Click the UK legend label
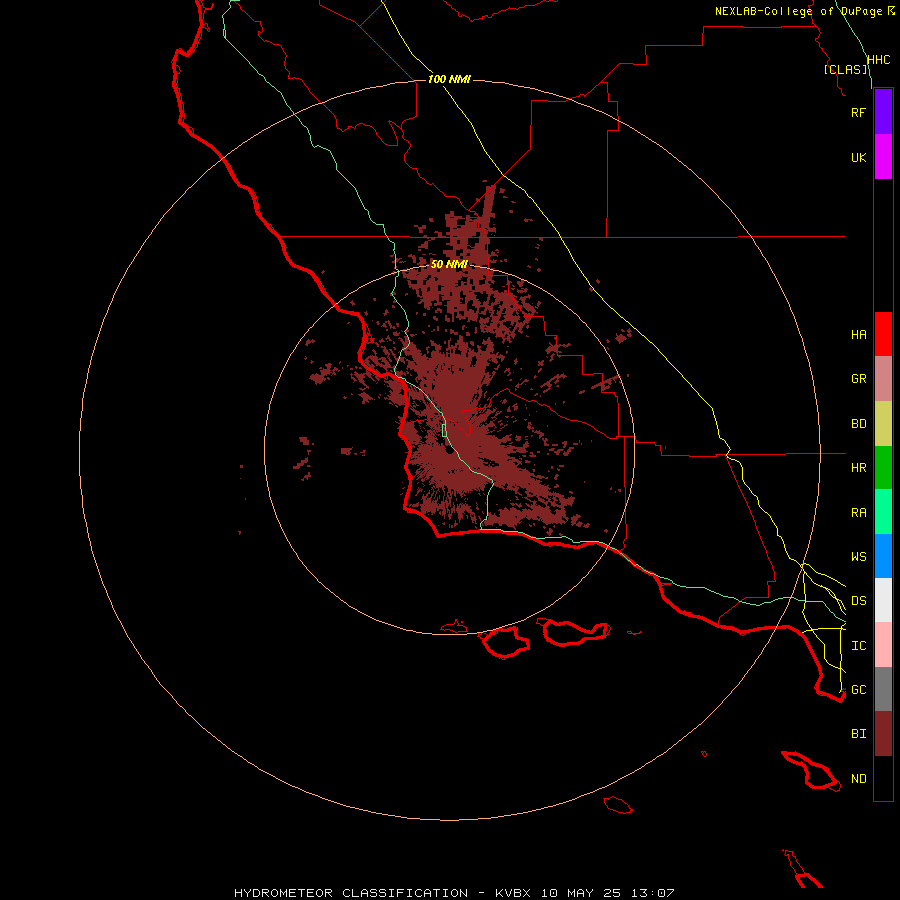This screenshot has width=900, height=900. (858, 157)
